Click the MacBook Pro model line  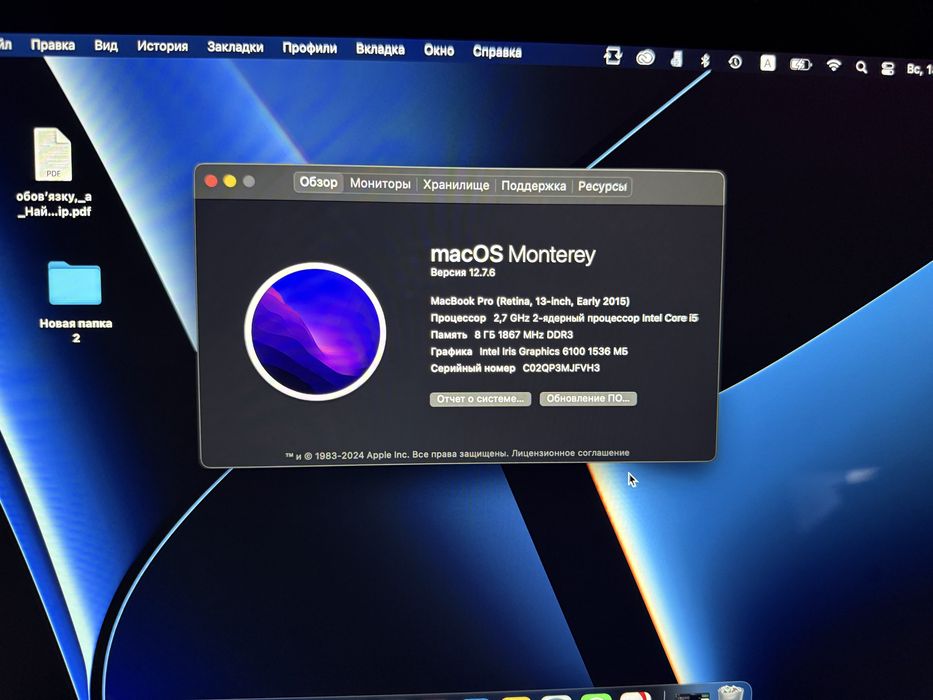[530, 301]
